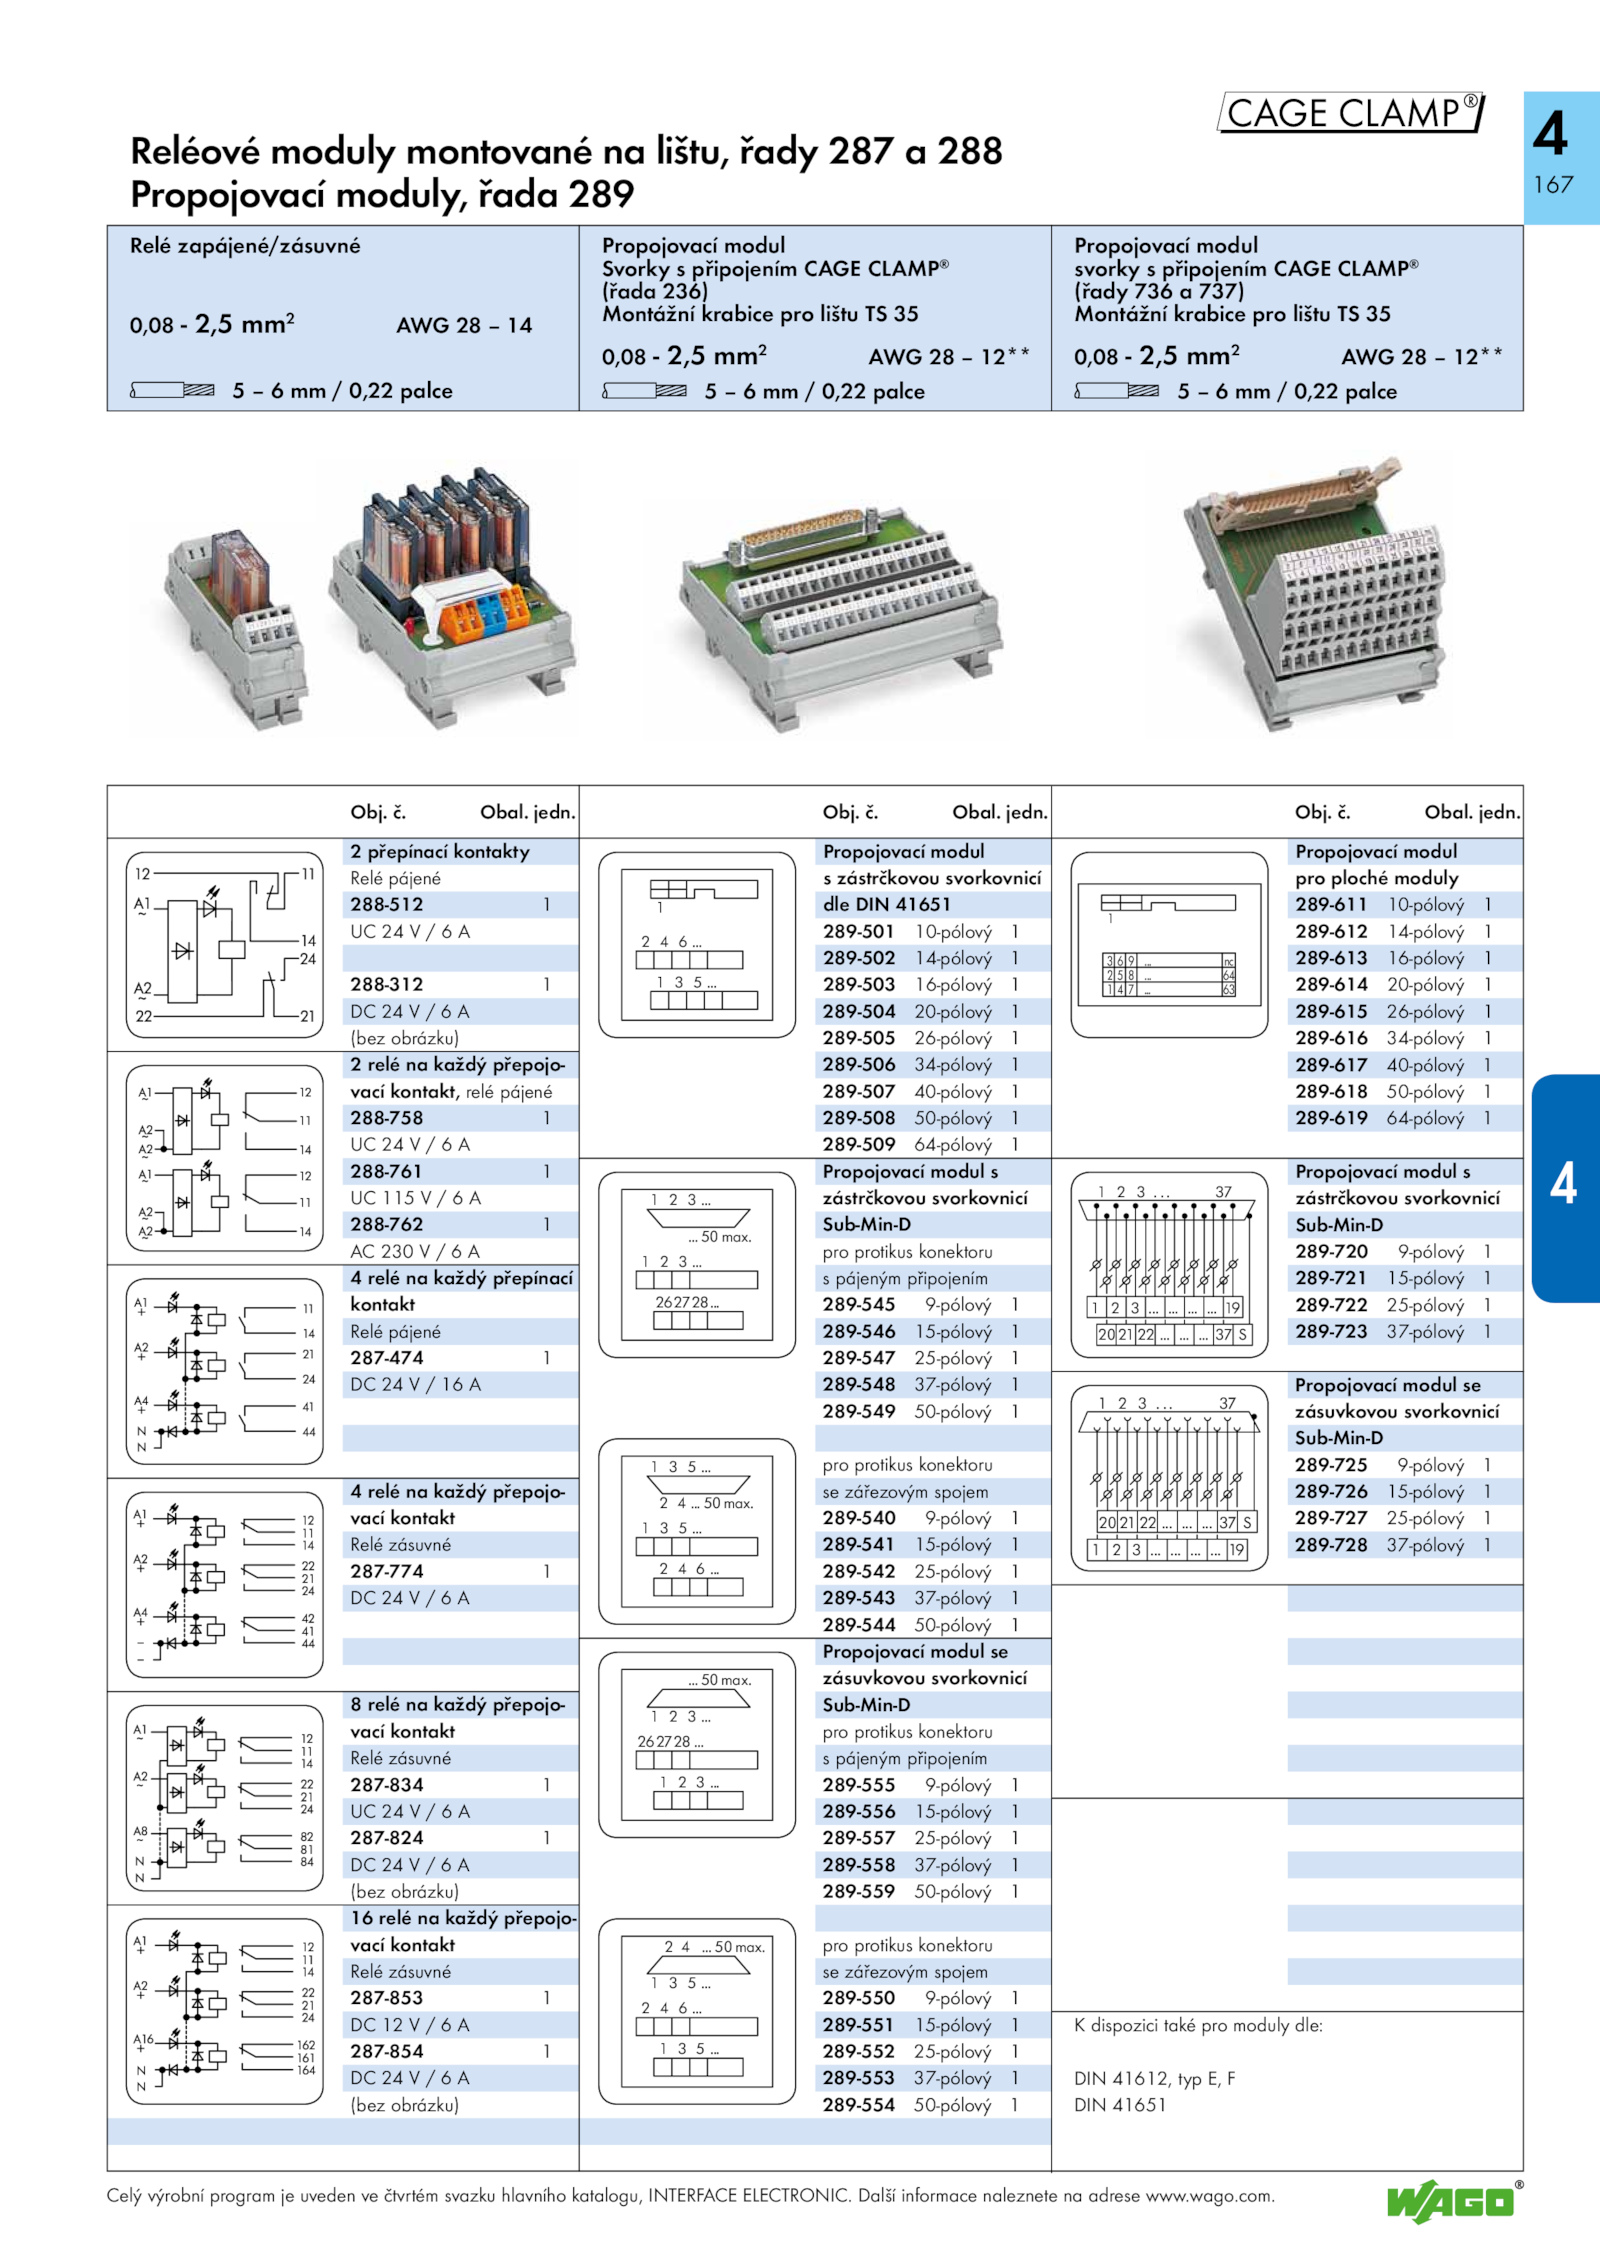Click page number 167

tap(1553, 185)
